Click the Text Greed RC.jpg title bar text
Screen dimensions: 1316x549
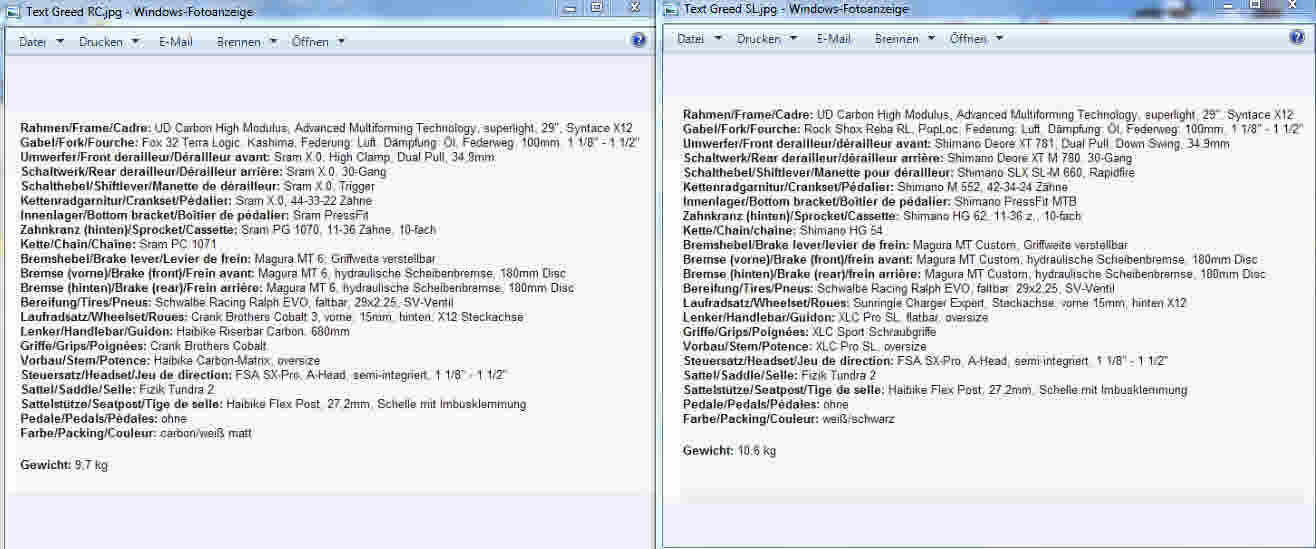(138, 12)
